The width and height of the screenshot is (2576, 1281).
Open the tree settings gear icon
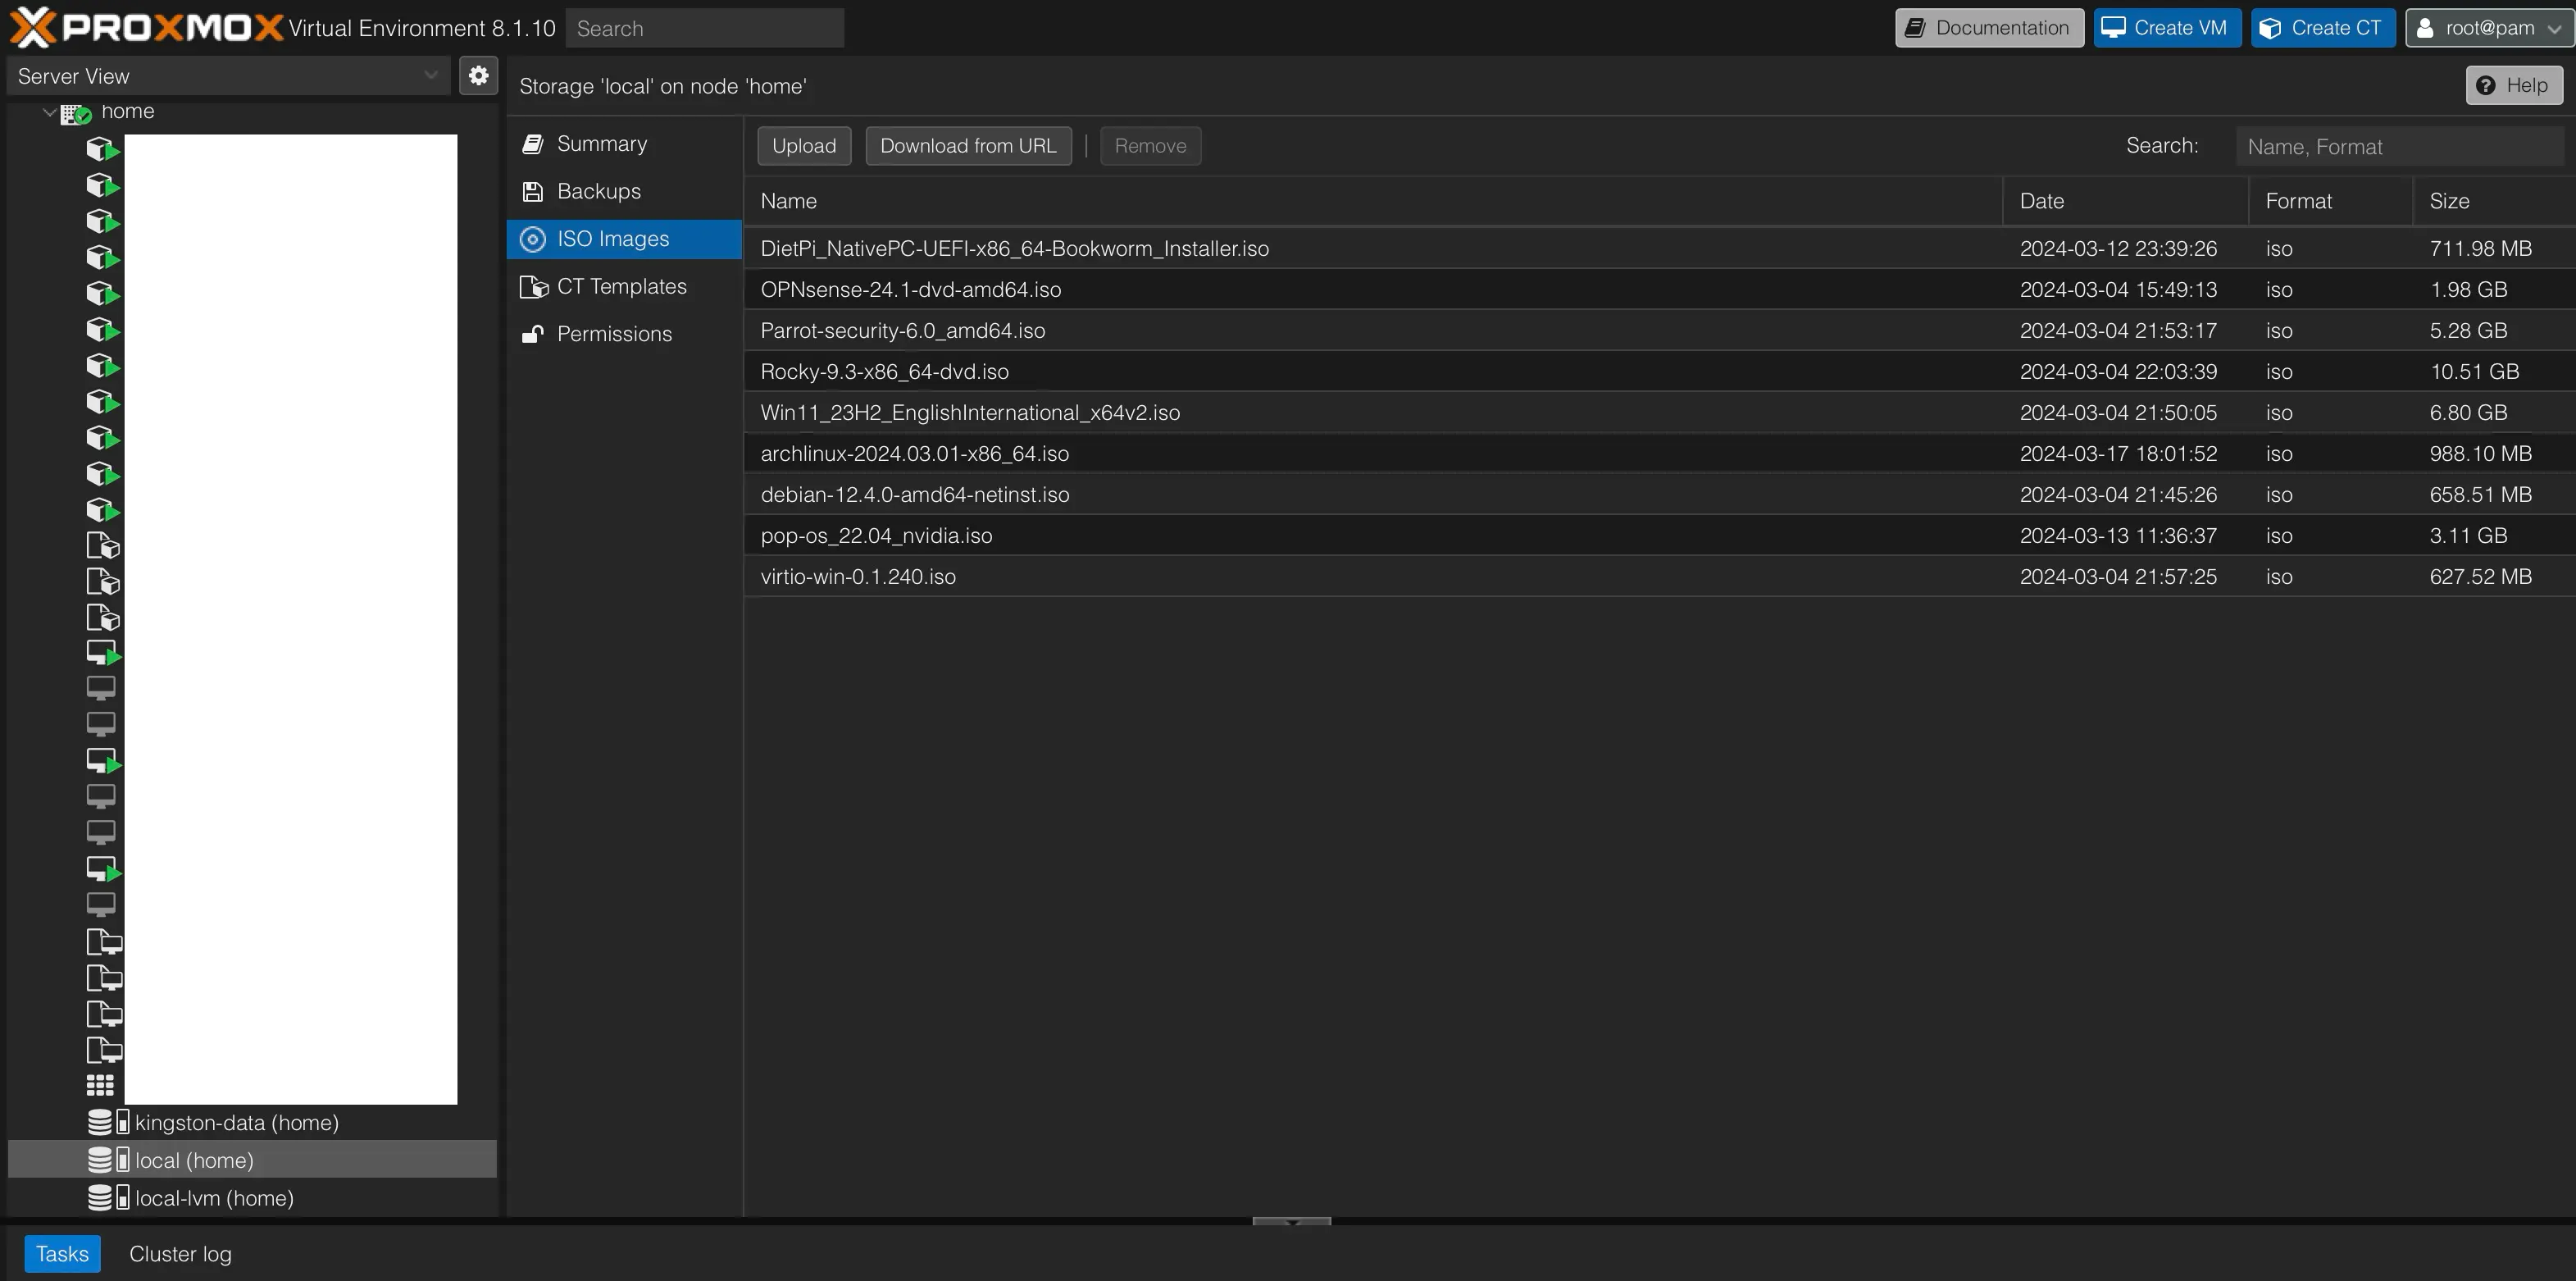pyautogui.click(x=478, y=75)
